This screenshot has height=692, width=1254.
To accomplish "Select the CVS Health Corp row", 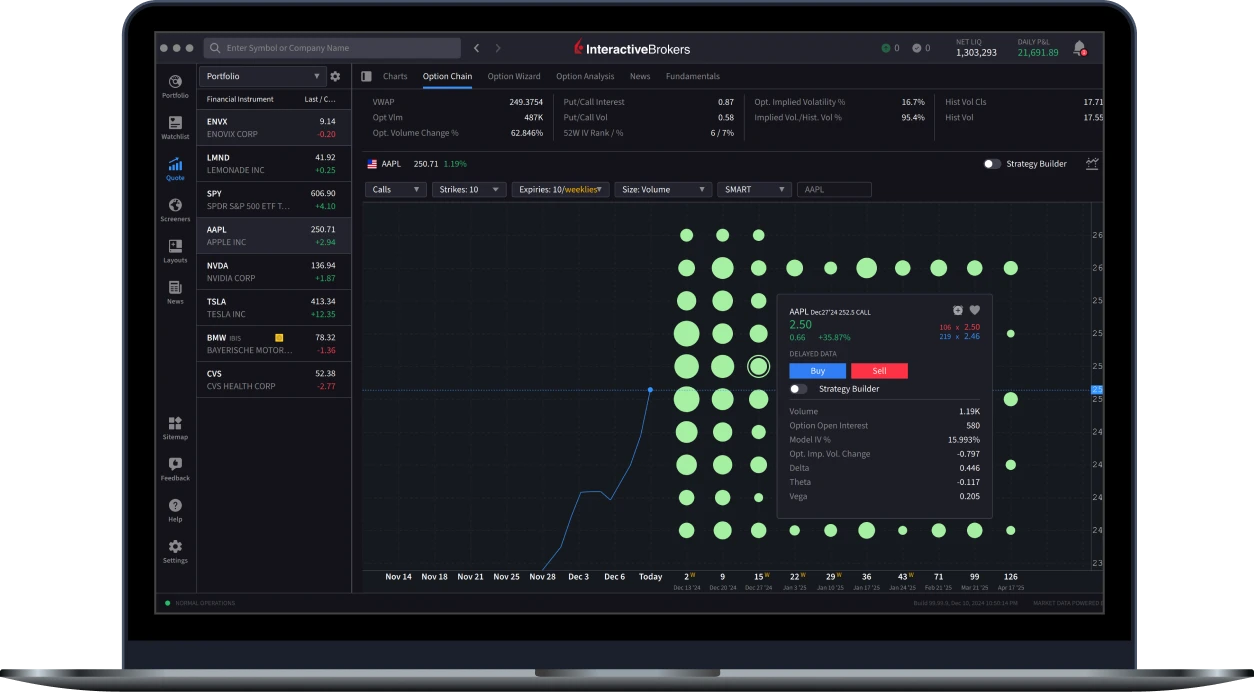I will [274, 380].
